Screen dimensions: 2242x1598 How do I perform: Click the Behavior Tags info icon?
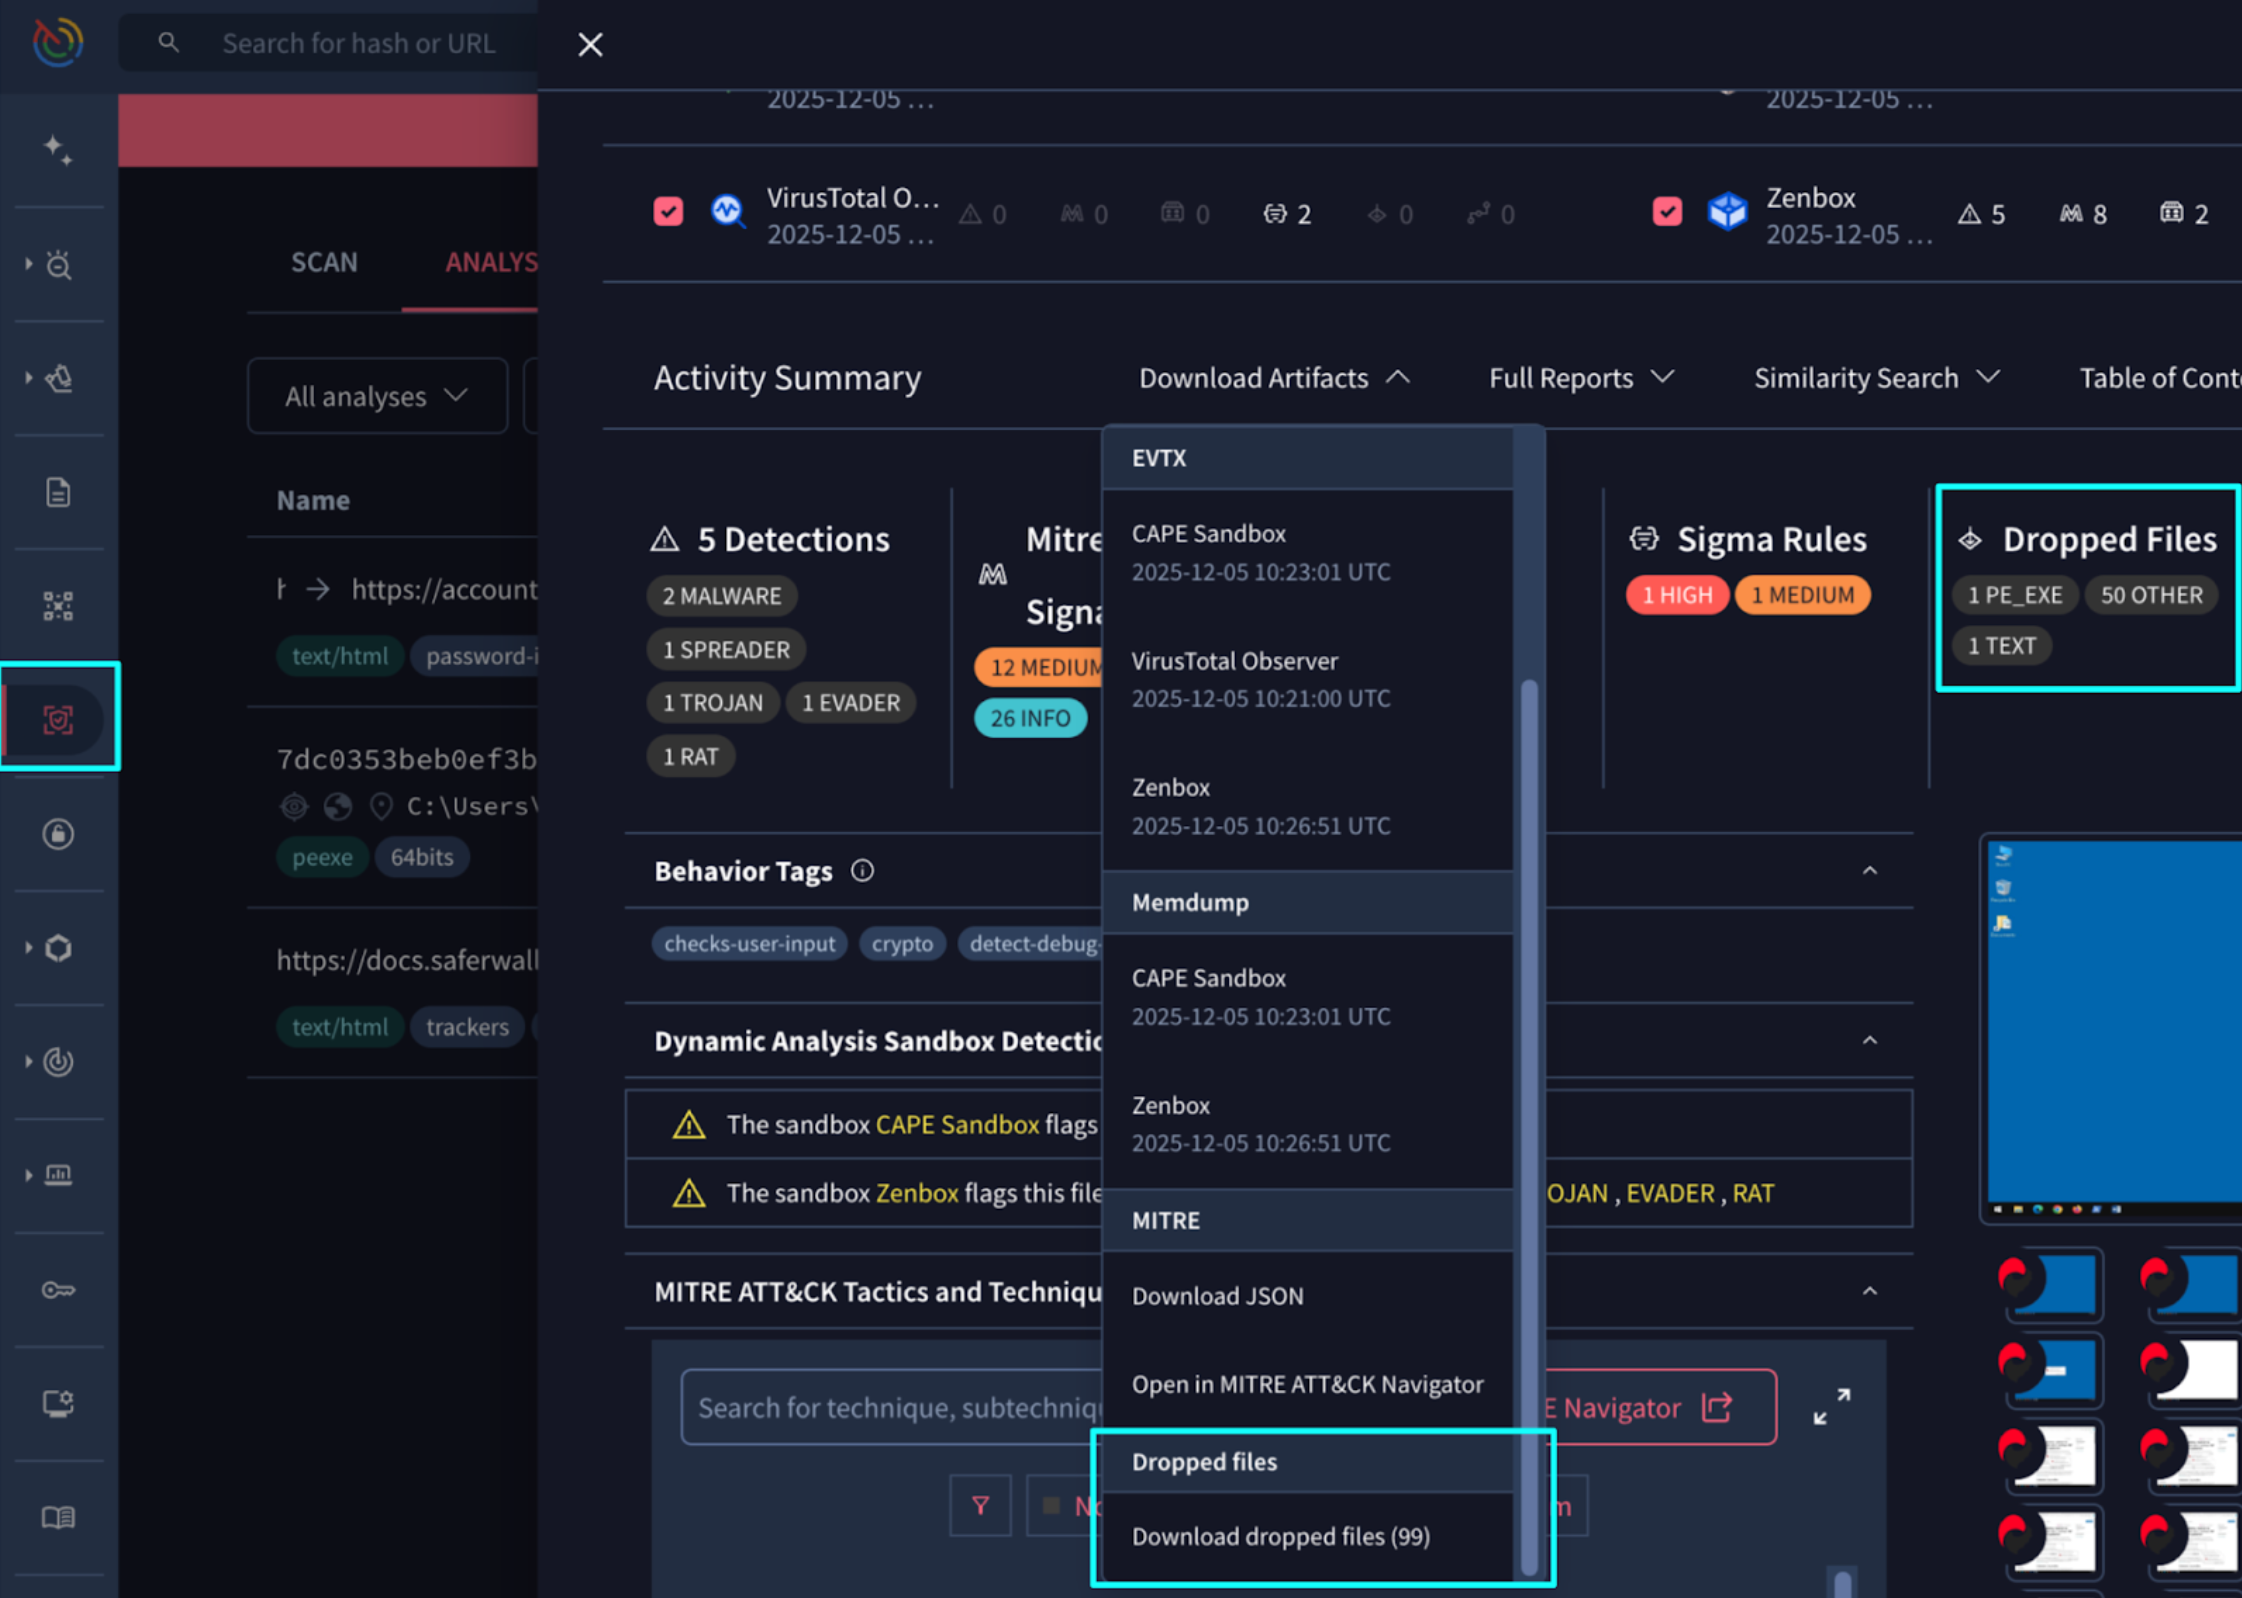862,871
